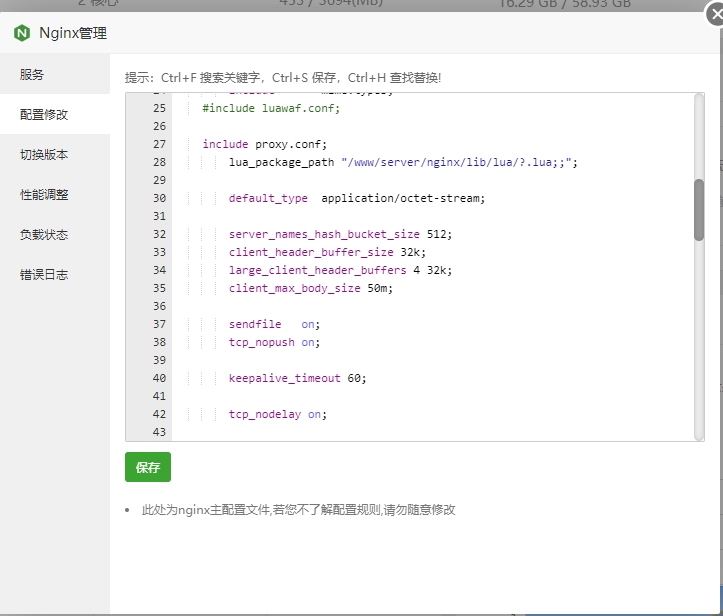Close the Nginx management dialog

coord(715,14)
